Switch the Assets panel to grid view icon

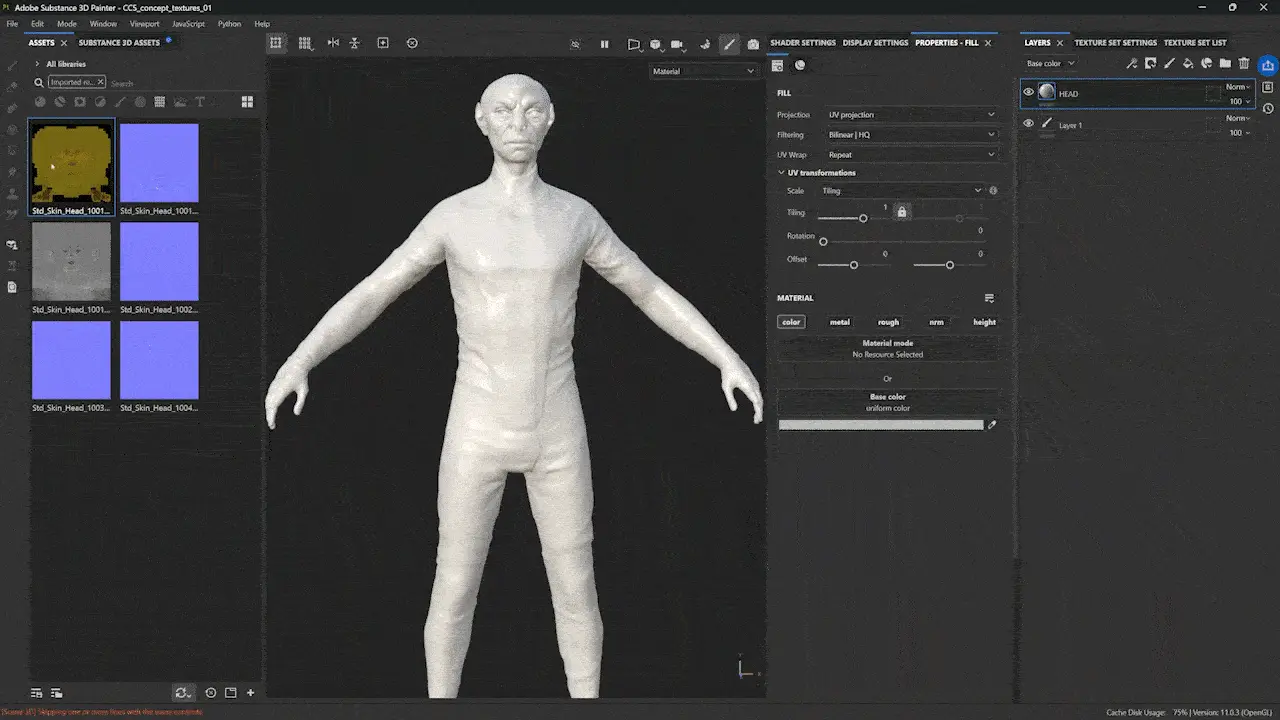coord(247,102)
